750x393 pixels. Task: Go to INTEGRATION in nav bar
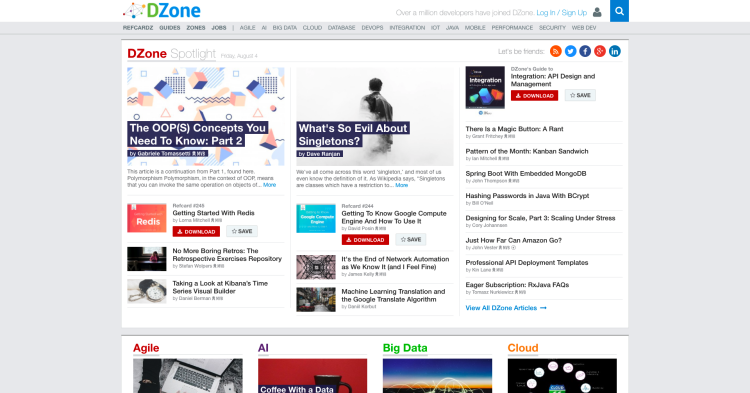tap(407, 28)
